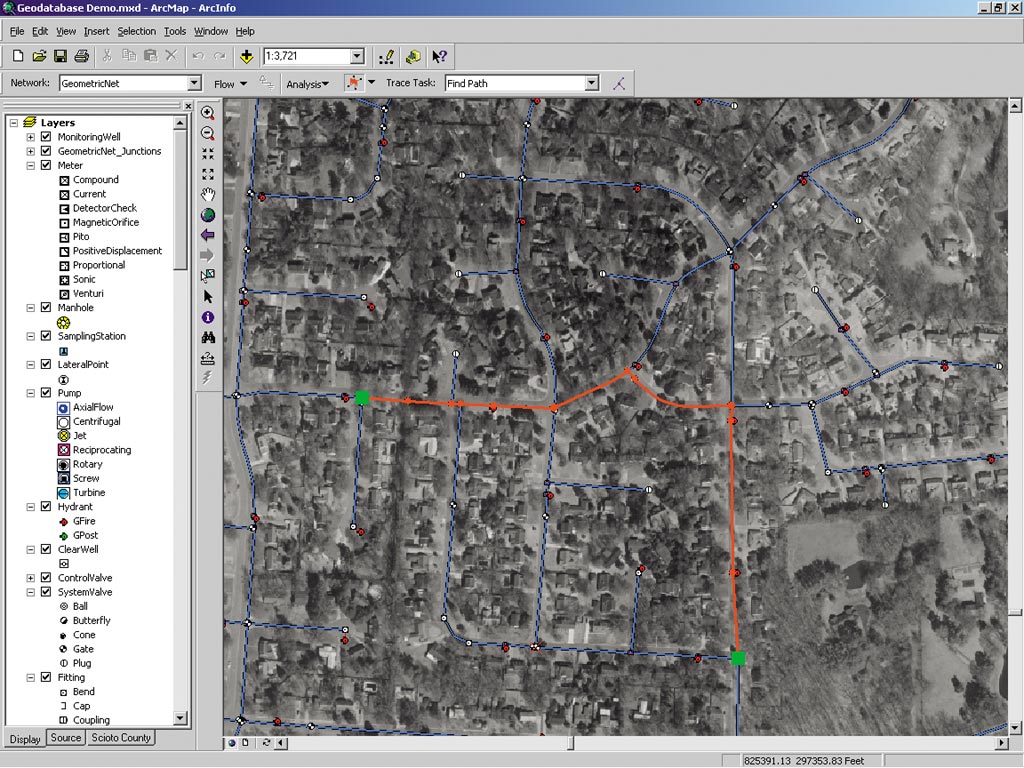Expand the MonitoringWell layer legend
The width and height of the screenshot is (1024, 768).
[30, 137]
